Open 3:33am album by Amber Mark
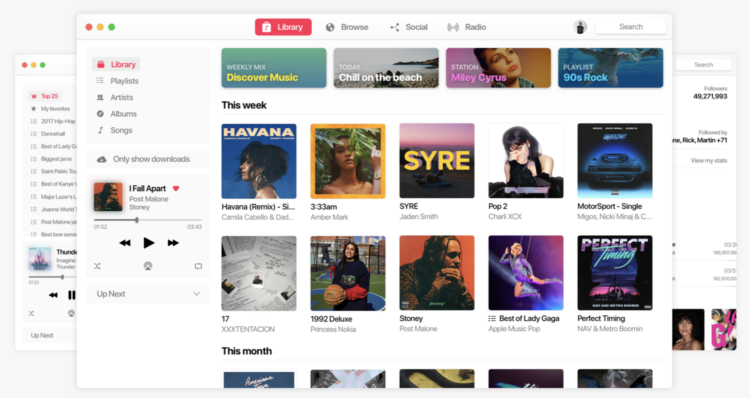The image size is (750, 398). tap(348, 161)
